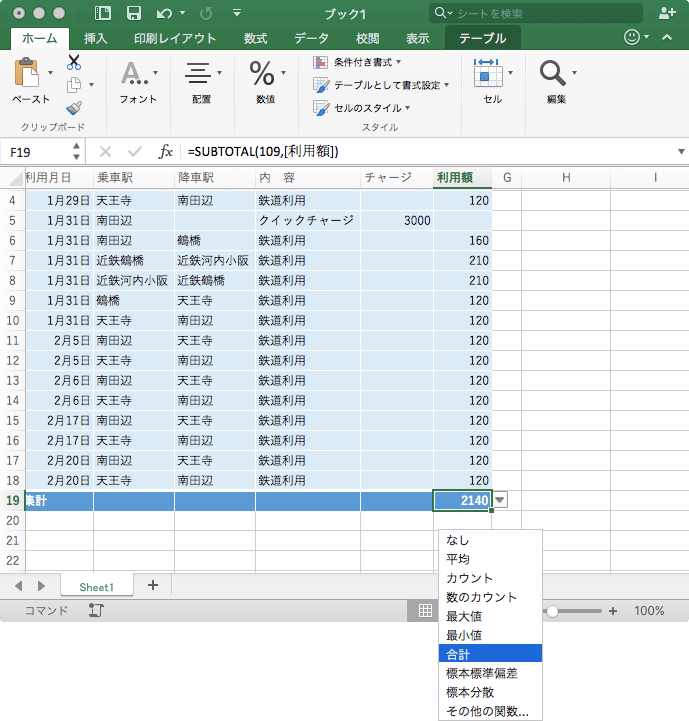This screenshot has height=721, width=689.
Task: Click the Redo arrow icon
Action: pos(206,13)
